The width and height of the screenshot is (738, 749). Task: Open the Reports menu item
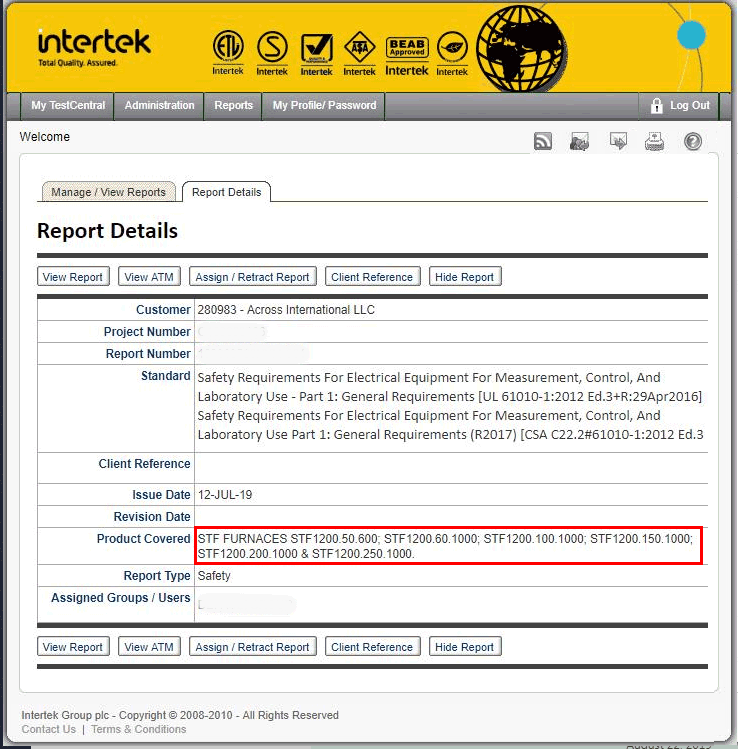point(233,106)
